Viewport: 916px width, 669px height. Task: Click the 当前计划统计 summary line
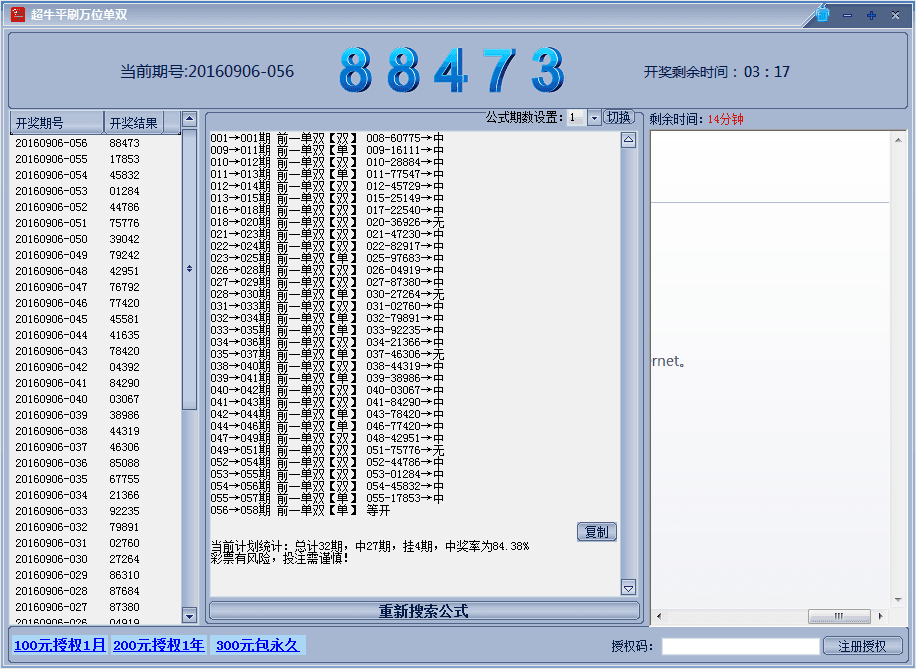point(370,546)
